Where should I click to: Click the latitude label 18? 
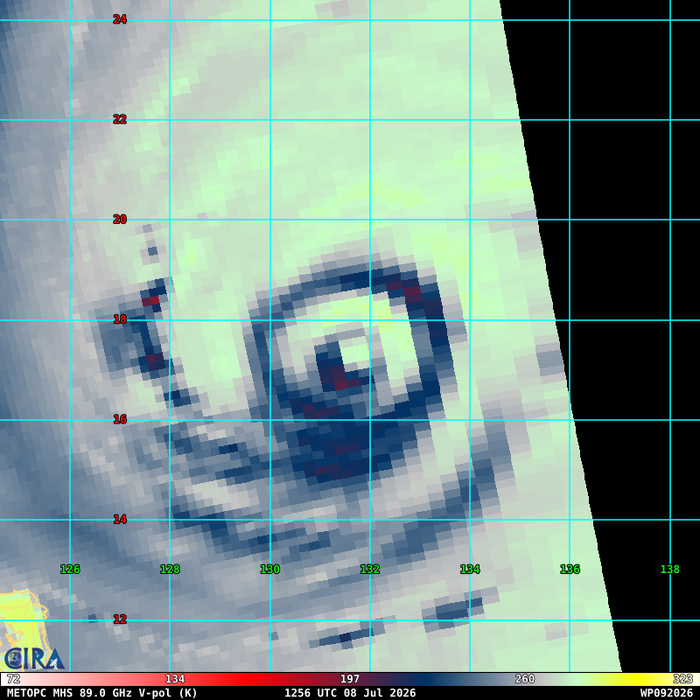pyautogui.click(x=120, y=319)
